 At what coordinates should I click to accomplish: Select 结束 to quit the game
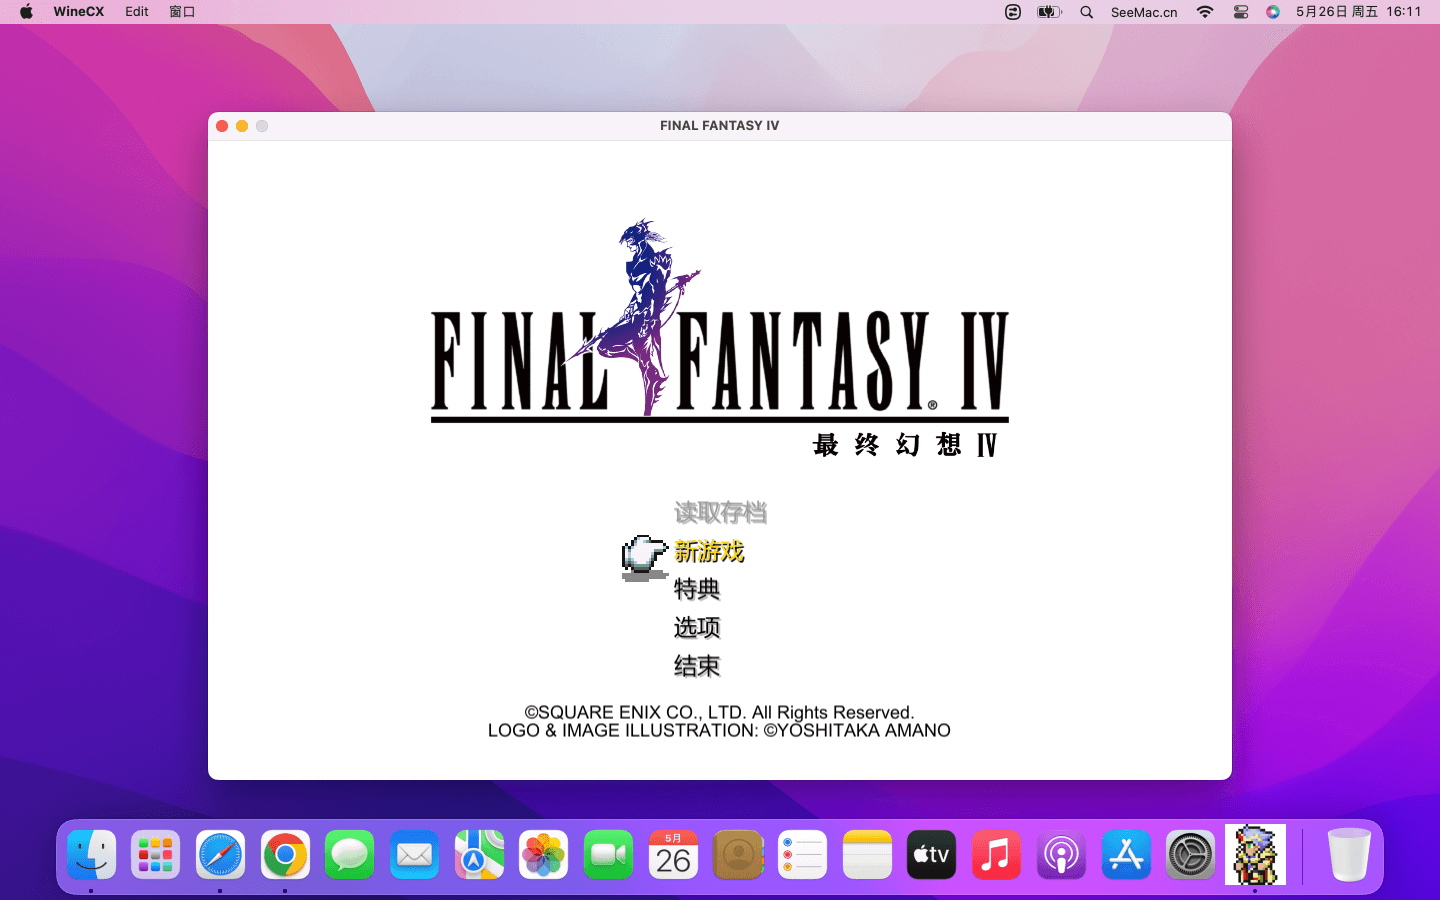click(697, 666)
